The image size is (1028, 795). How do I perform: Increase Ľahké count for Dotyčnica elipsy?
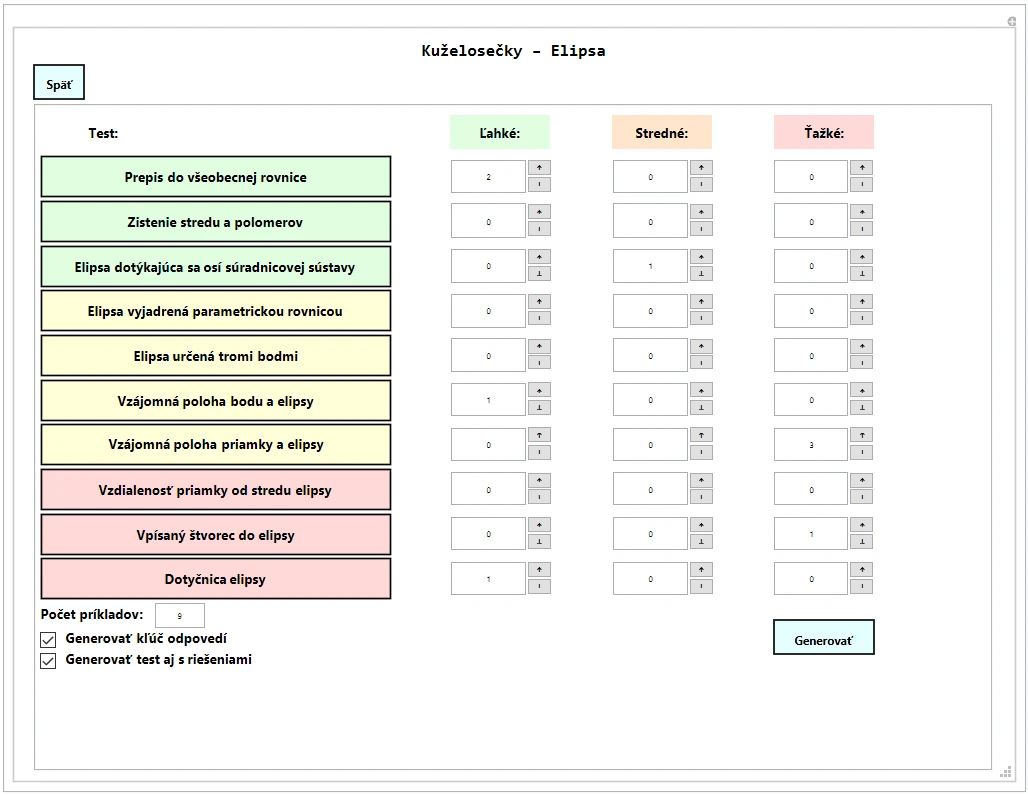point(539,570)
